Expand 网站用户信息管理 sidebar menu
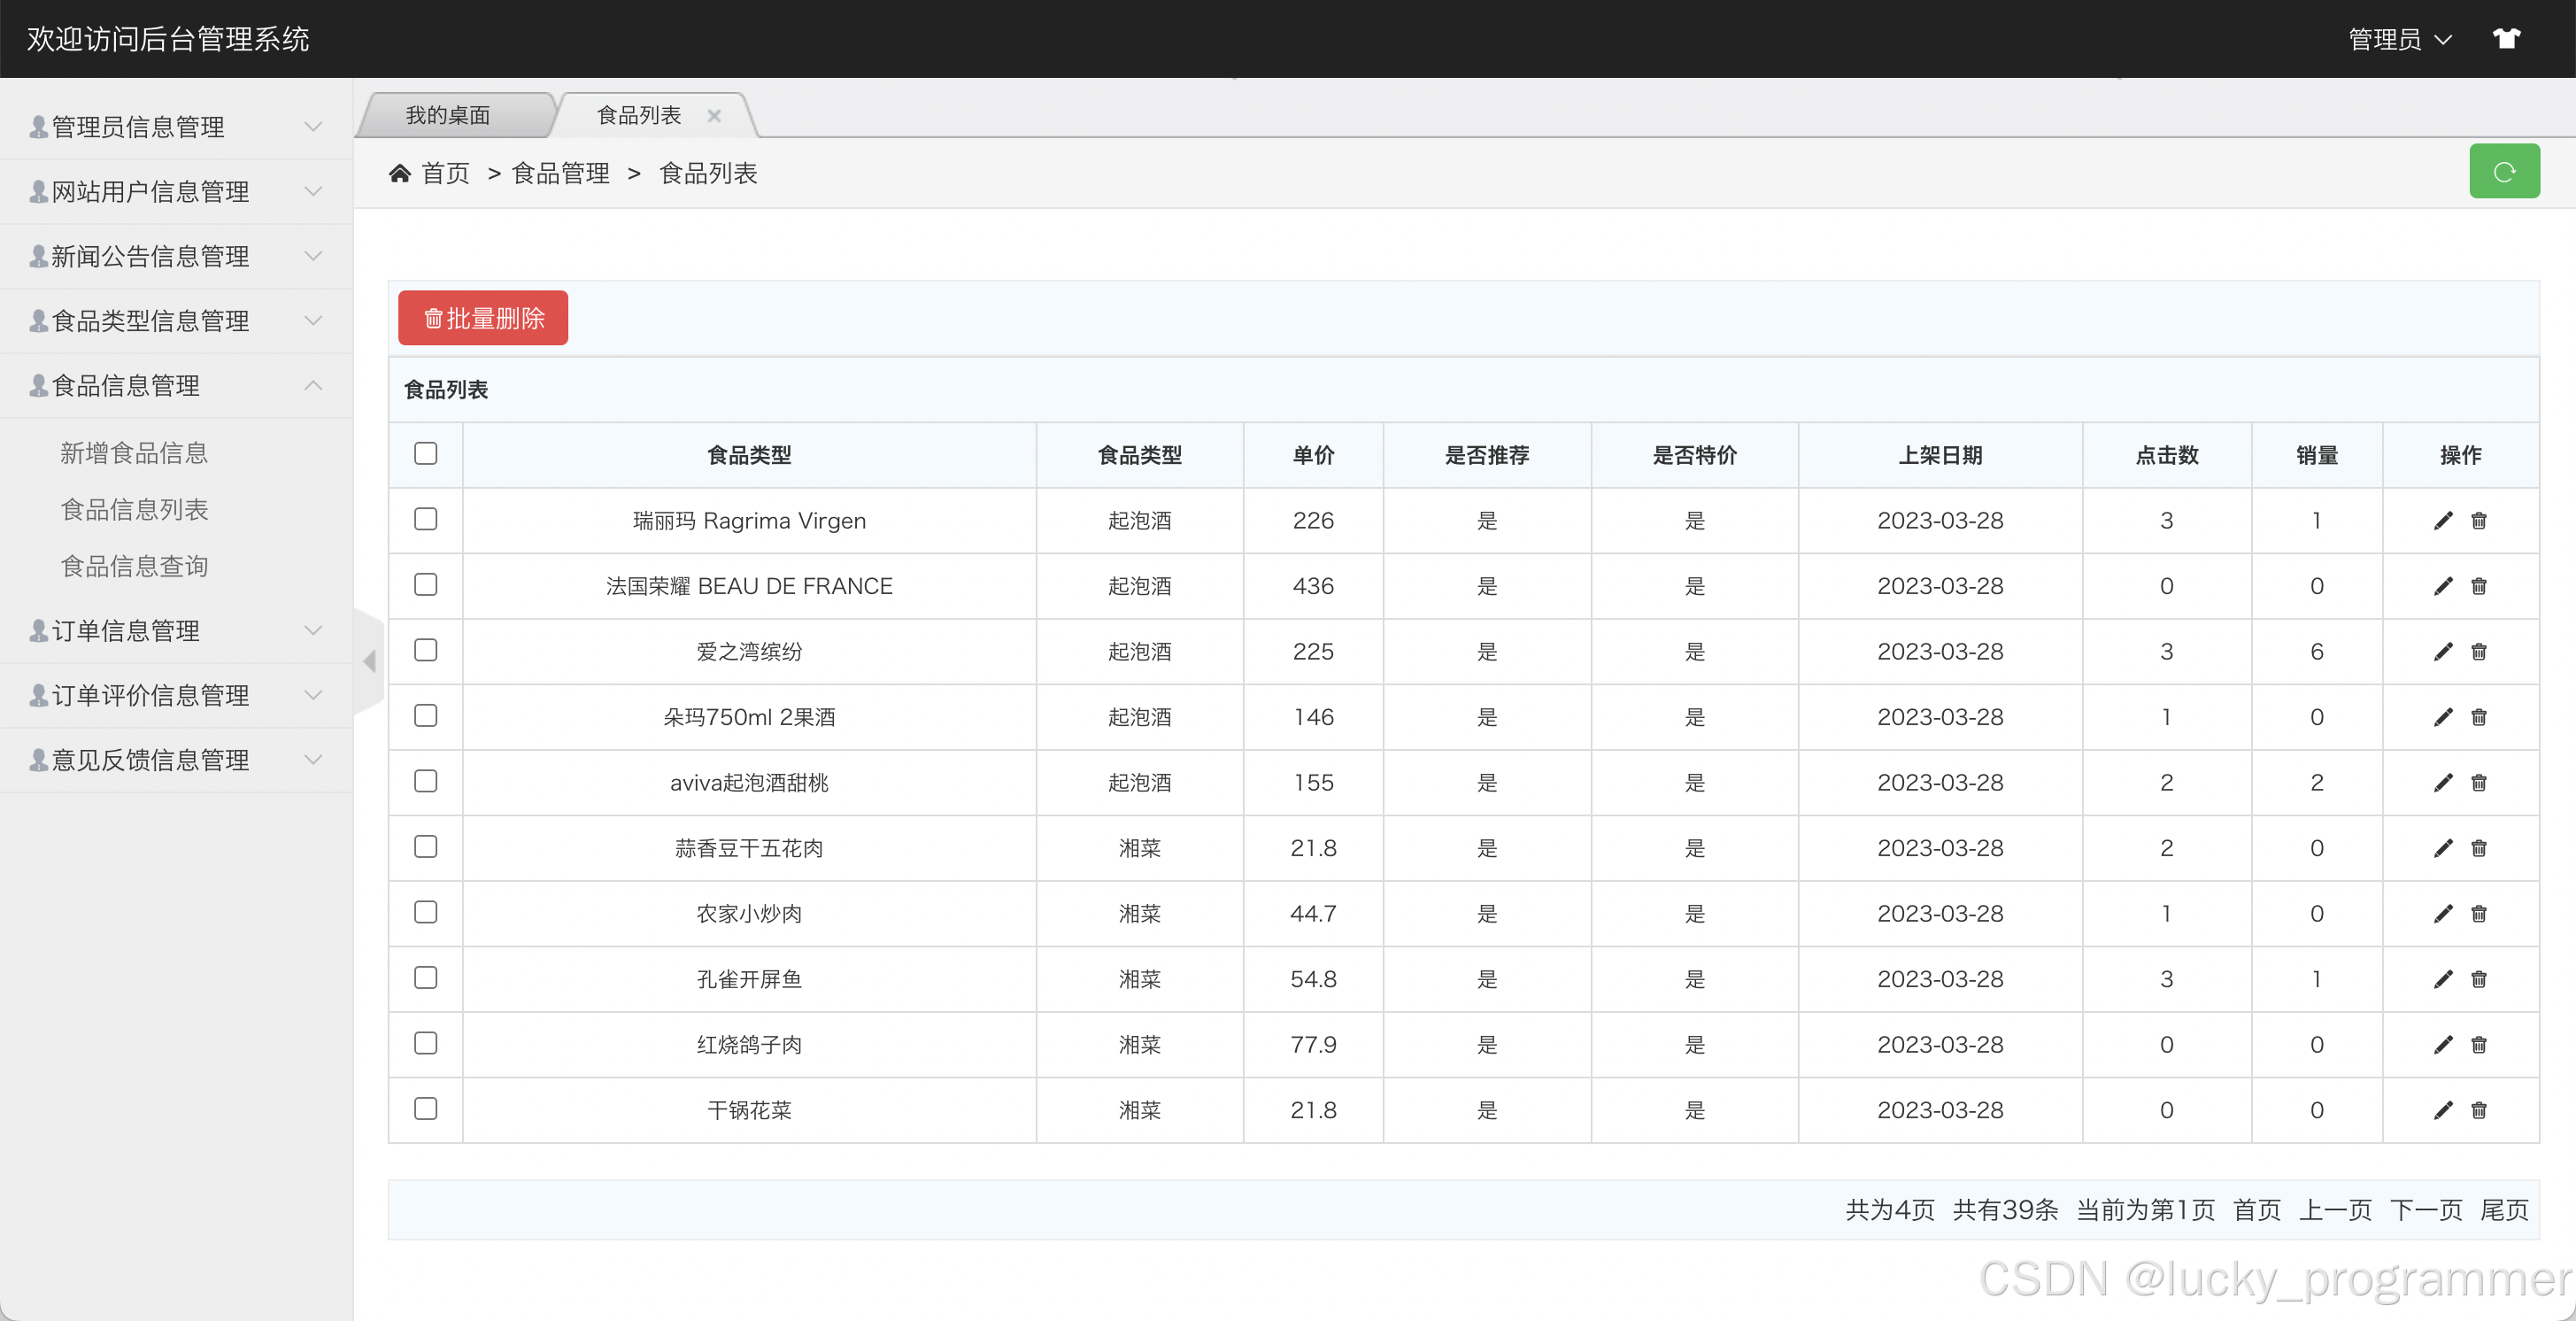Viewport: 2576px width, 1321px height. tap(176, 191)
